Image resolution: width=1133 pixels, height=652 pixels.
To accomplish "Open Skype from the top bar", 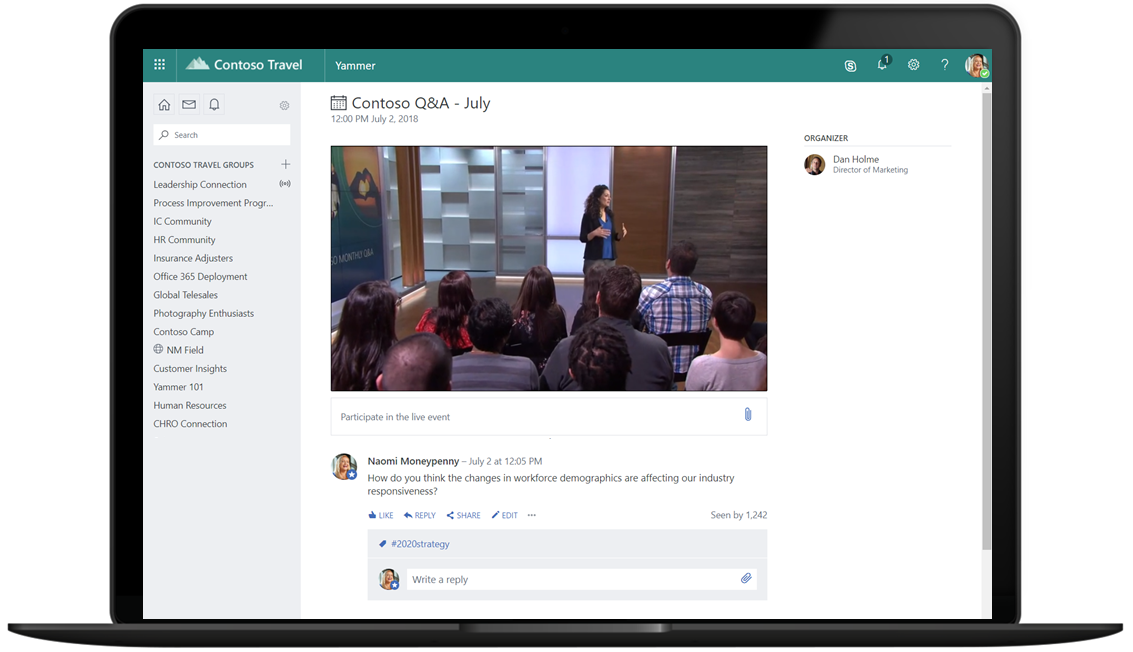I will click(850, 64).
